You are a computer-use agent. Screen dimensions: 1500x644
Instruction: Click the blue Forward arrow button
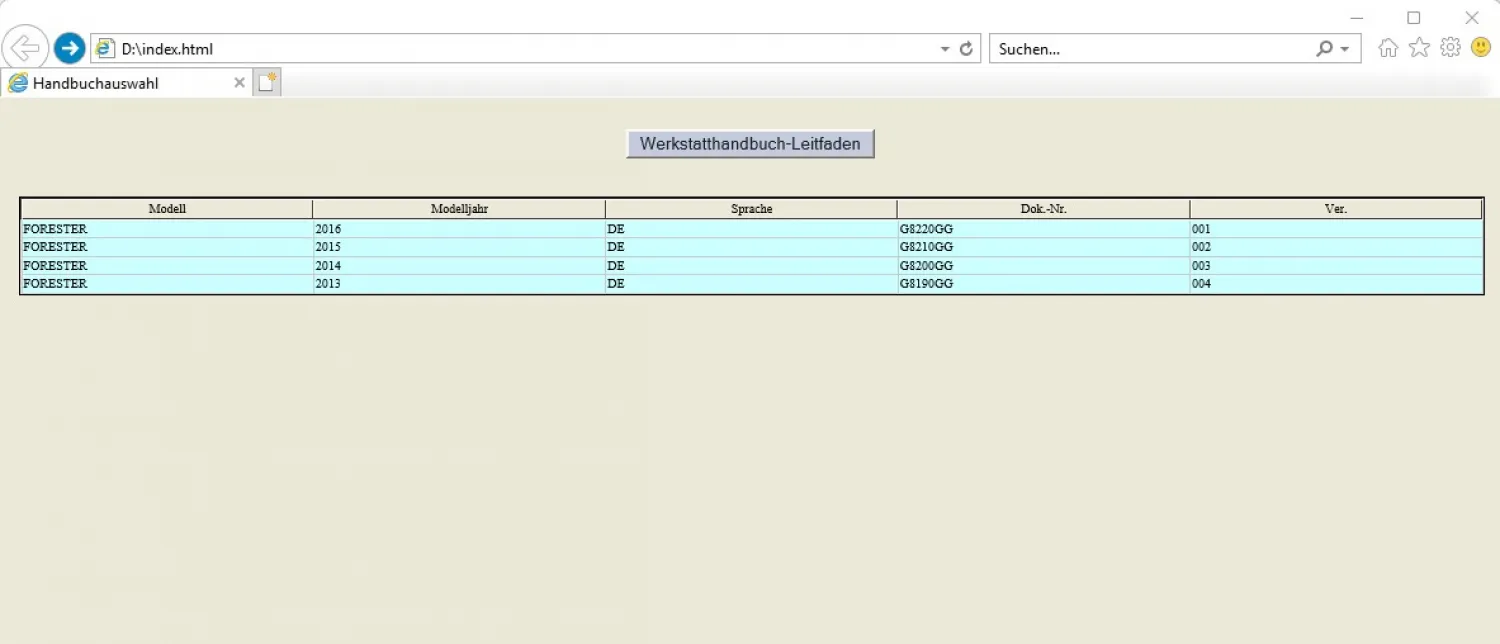69,48
